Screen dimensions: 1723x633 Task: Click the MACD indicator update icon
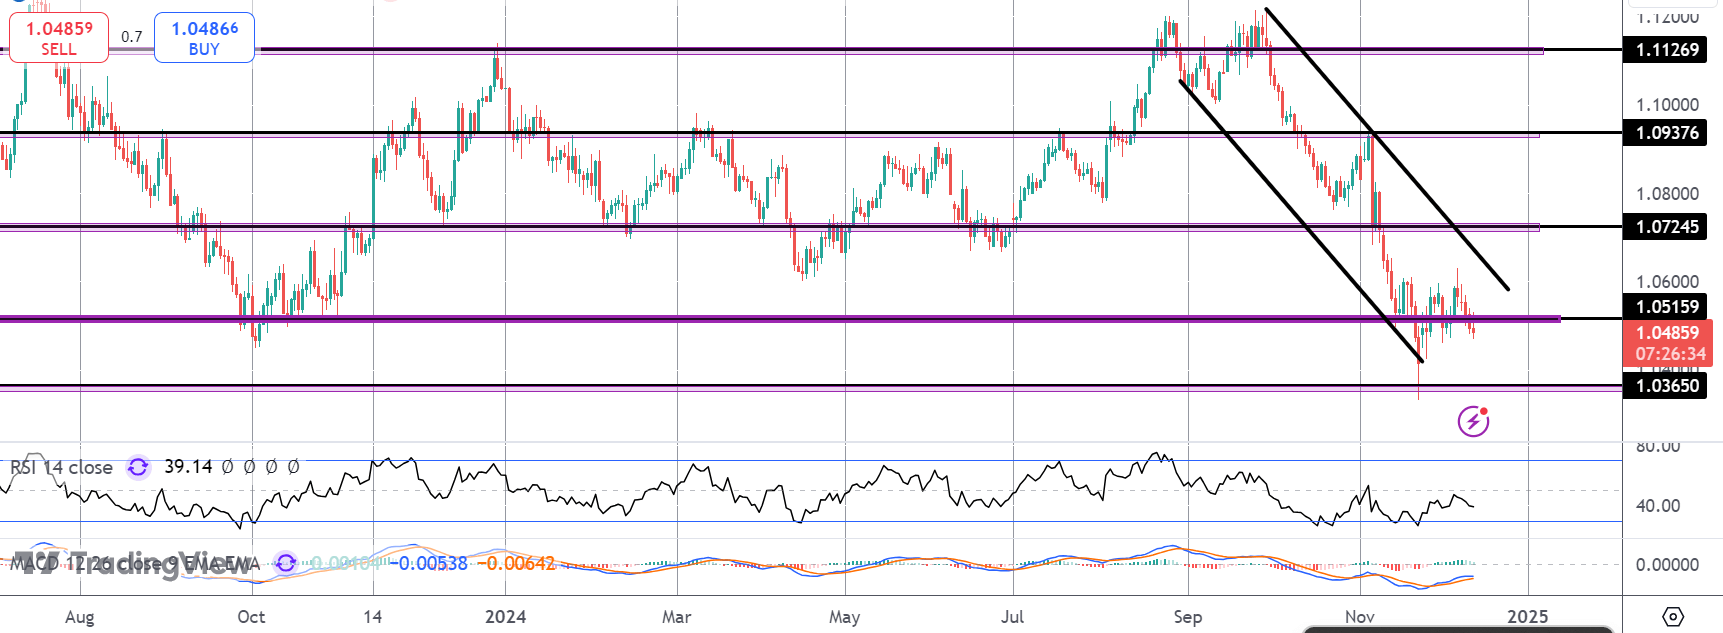coord(286,563)
